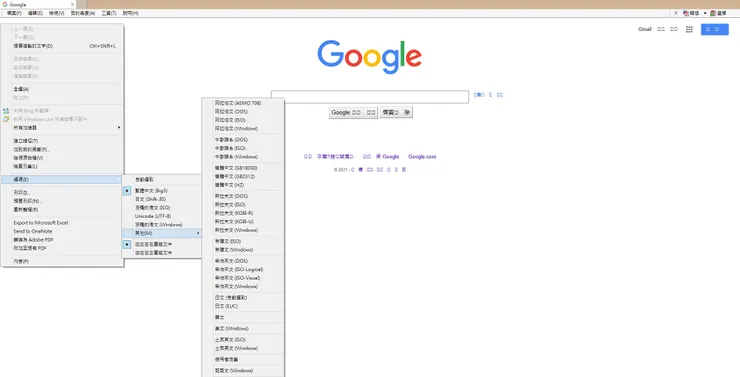Click the blue sign-in button
Viewport: 740px width, 377px height.
pos(715,29)
